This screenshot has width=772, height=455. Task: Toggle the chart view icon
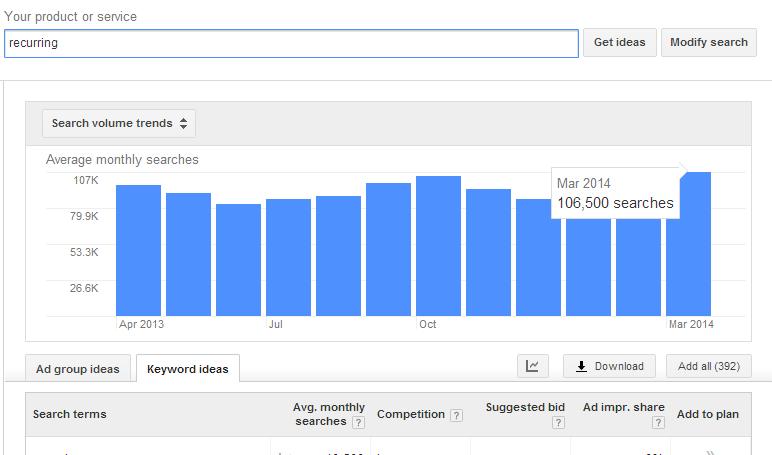click(532, 366)
